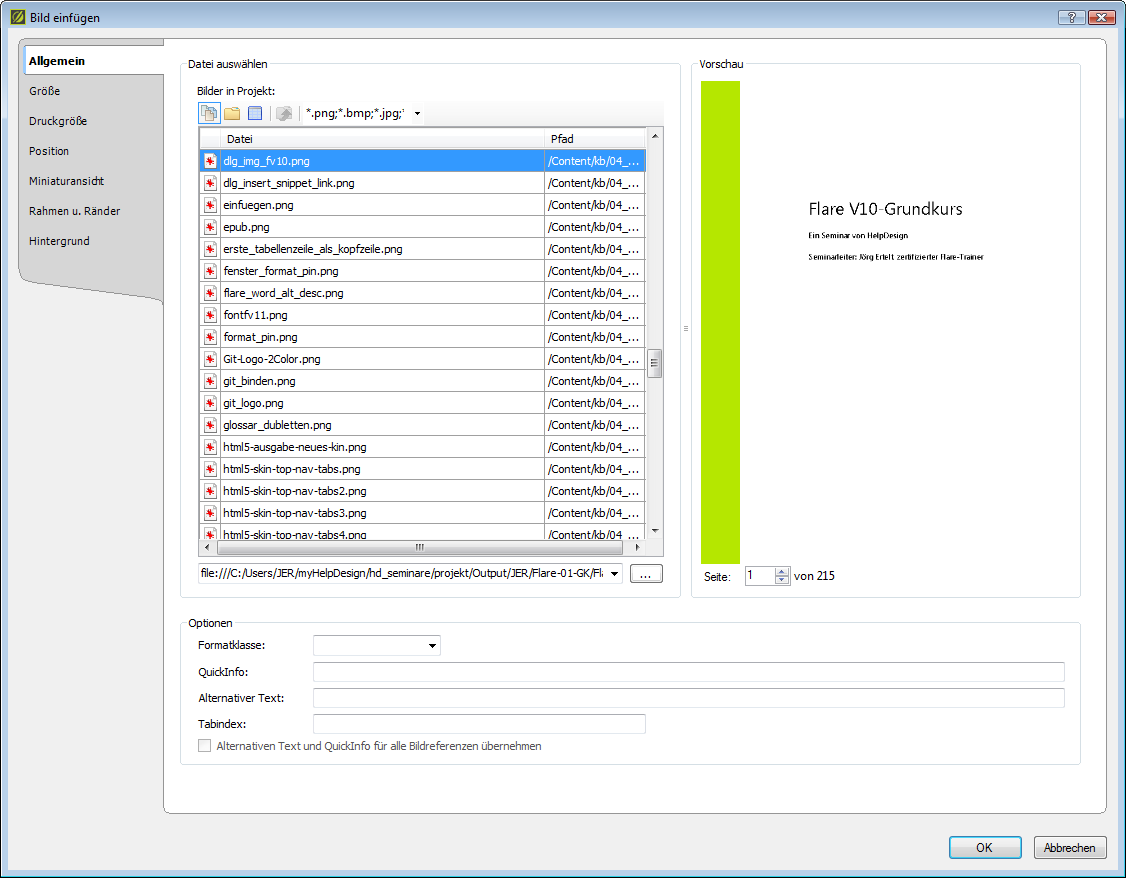Screen dimensions: 1126x878
Task: Click the horizontal scrollbar of file list
Action: 420,548
